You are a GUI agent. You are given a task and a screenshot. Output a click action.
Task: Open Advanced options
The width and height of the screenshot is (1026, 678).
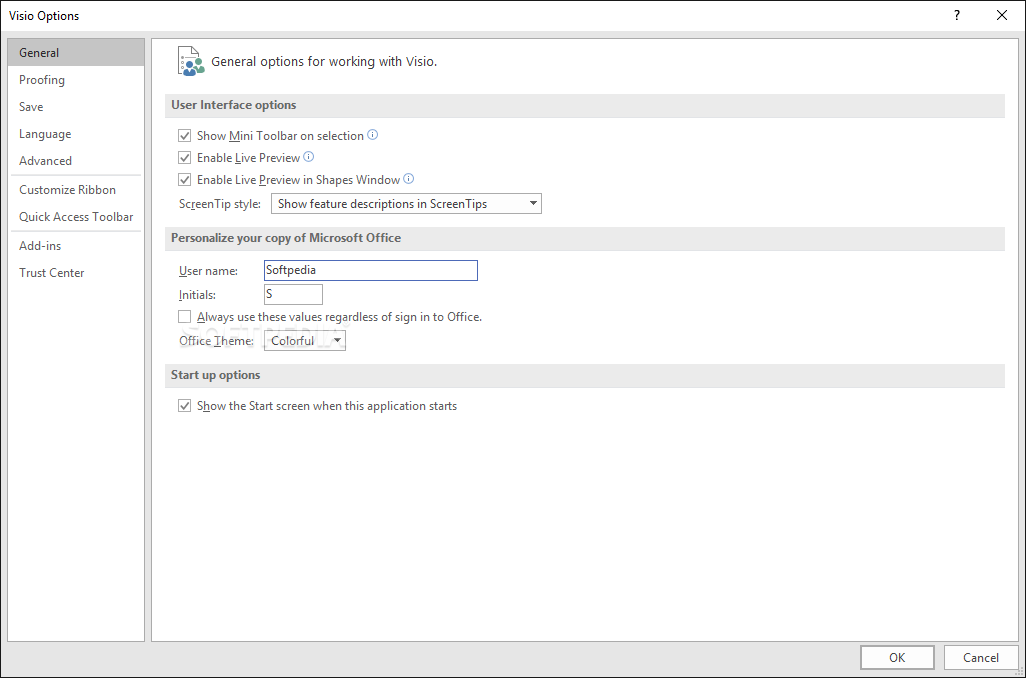[x=76, y=160]
